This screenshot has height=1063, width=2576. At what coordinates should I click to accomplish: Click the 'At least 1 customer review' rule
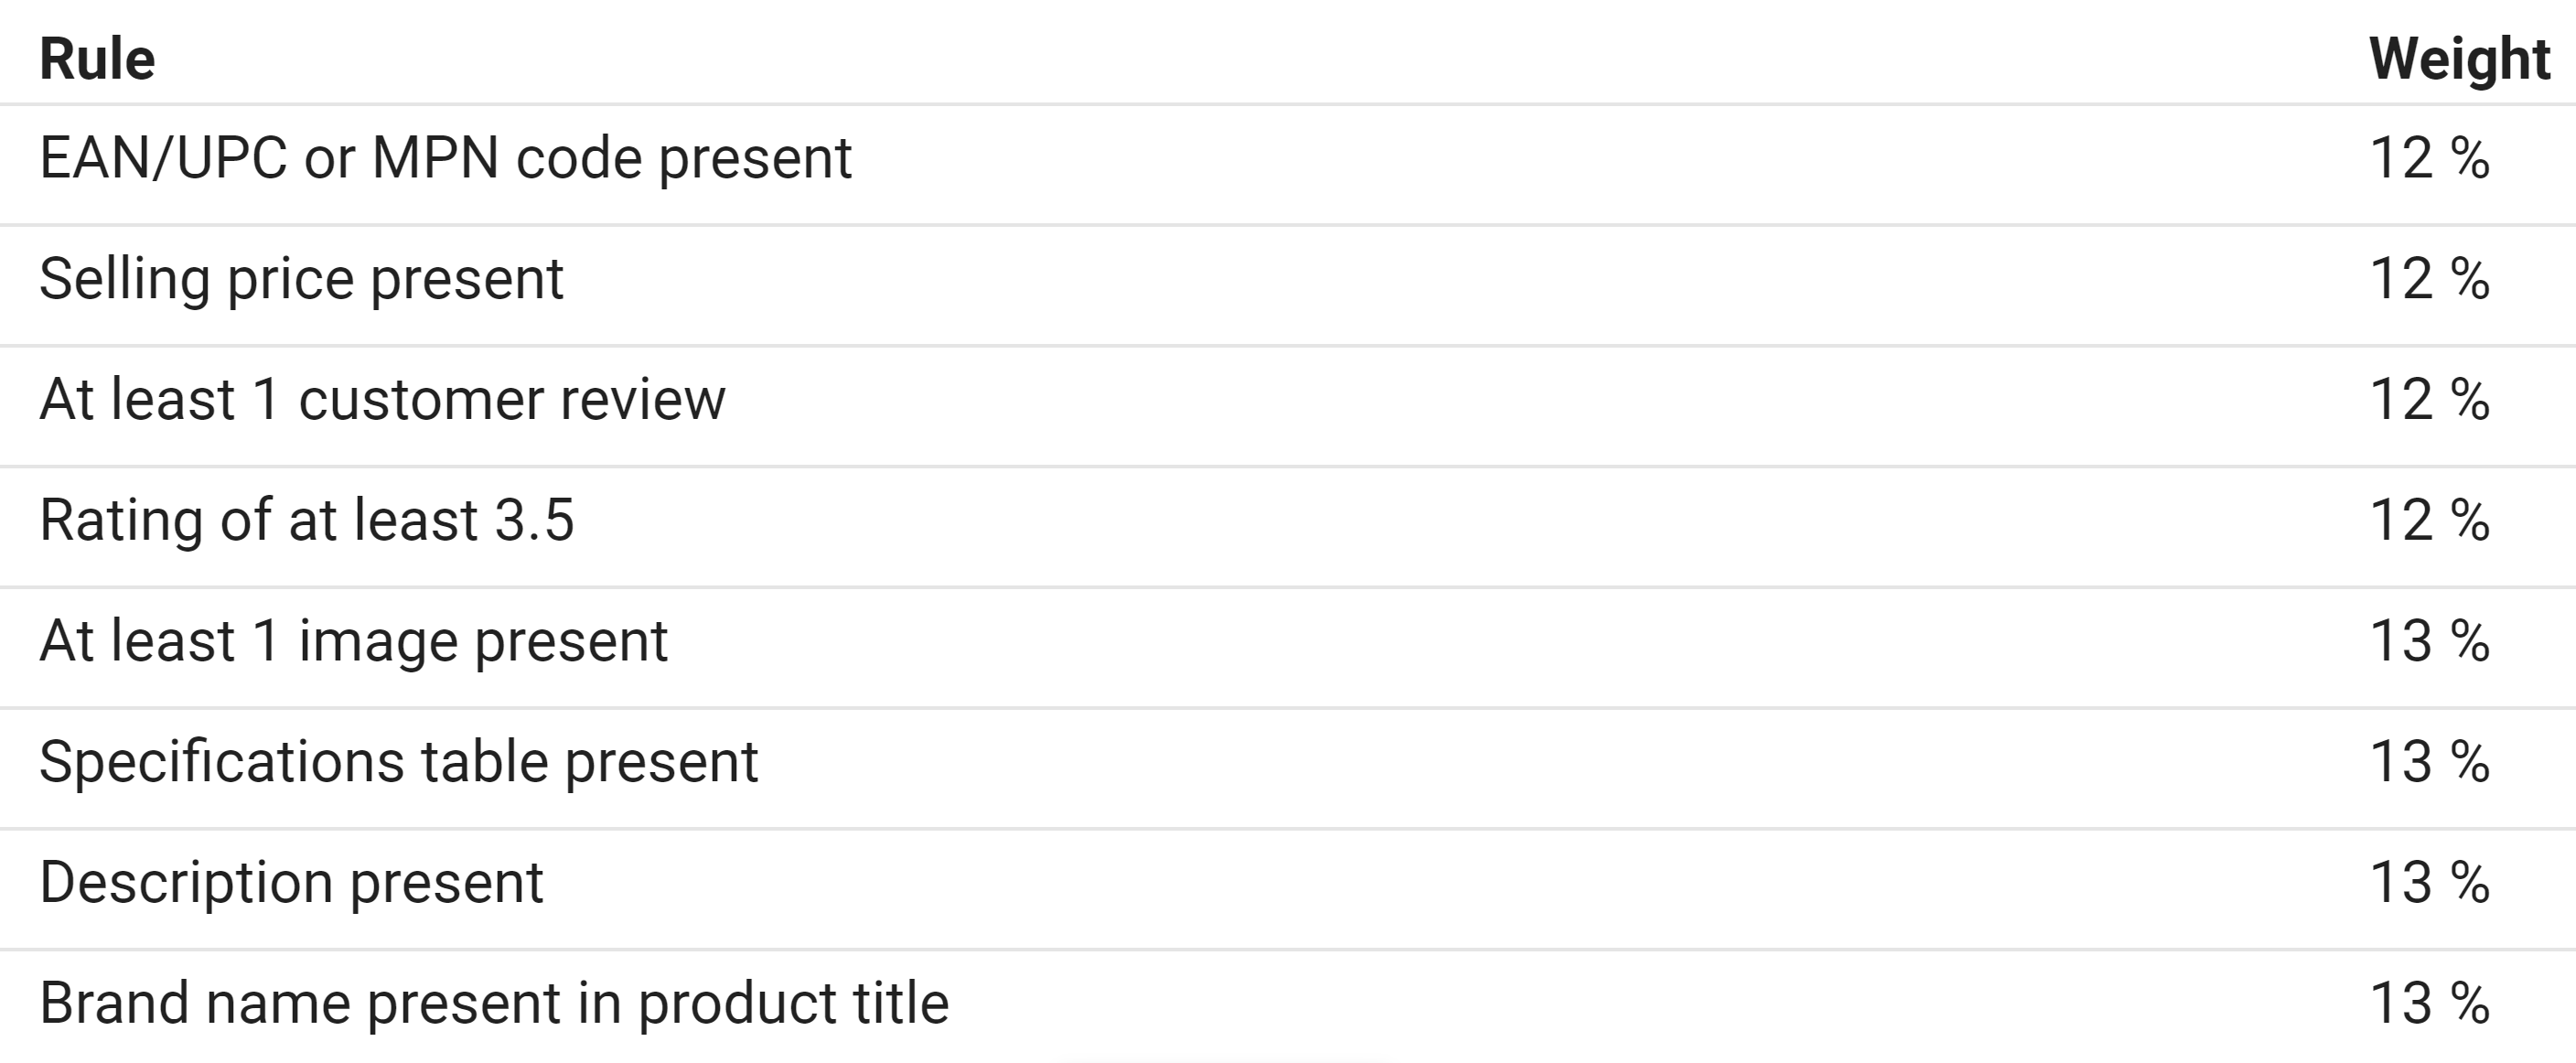pos(382,400)
